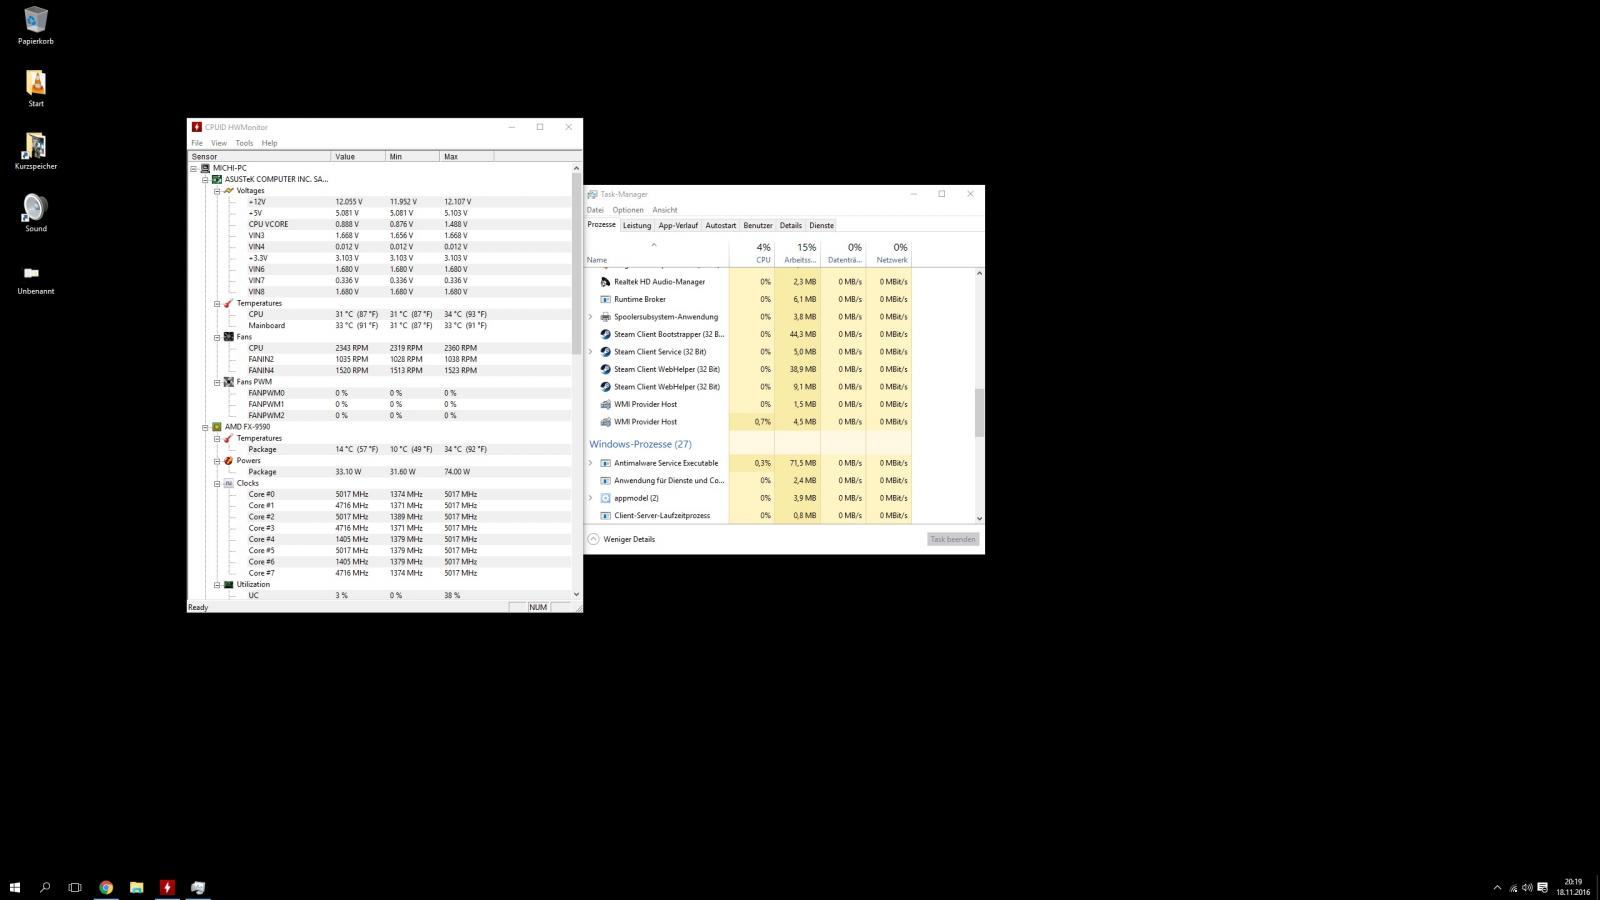Open taskbar search magnifier
Viewport: 1600px width, 900px height.
pos(45,887)
